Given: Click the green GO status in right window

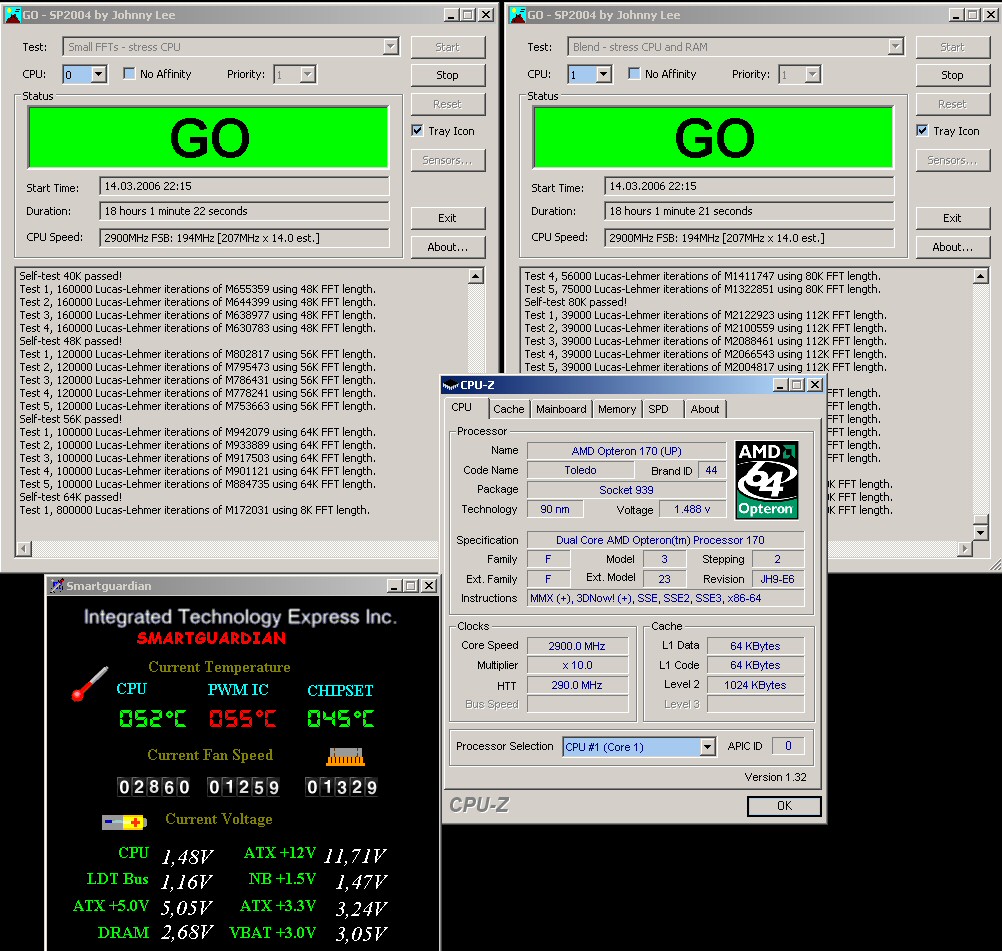Looking at the screenshot, I should pyautogui.click(x=713, y=137).
